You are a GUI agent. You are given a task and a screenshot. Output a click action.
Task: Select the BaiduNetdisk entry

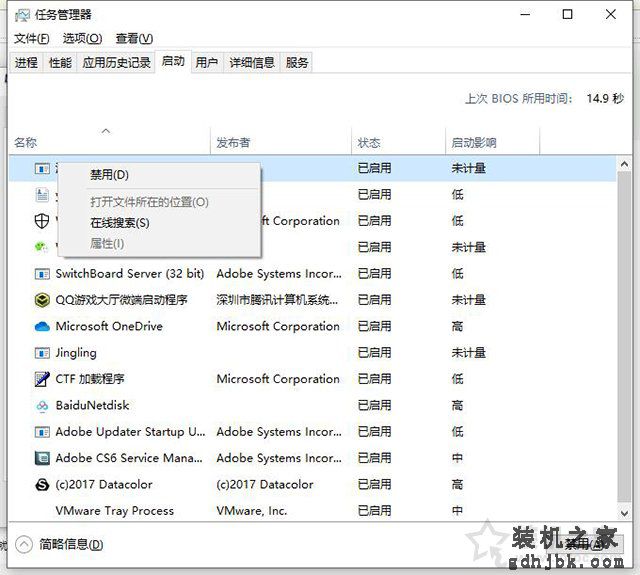point(313,406)
